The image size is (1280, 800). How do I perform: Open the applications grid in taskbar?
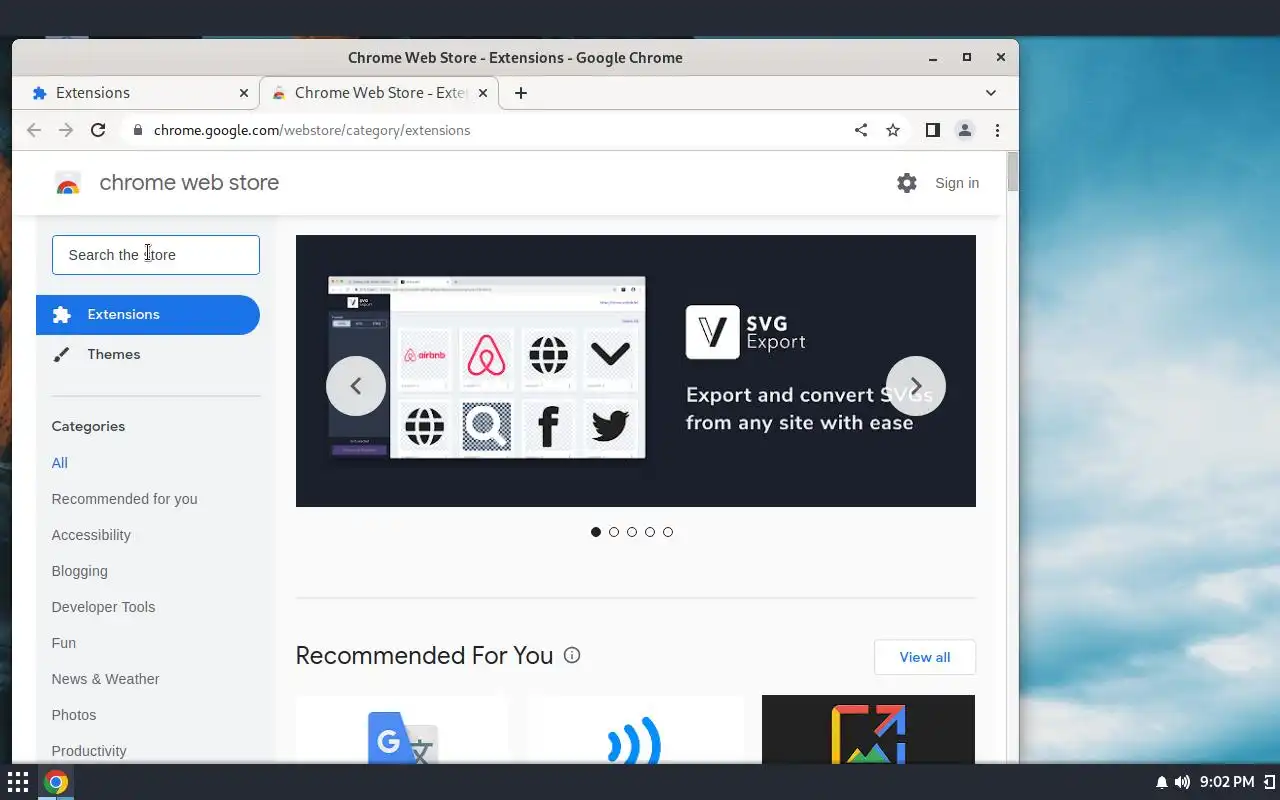coord(18,782)
